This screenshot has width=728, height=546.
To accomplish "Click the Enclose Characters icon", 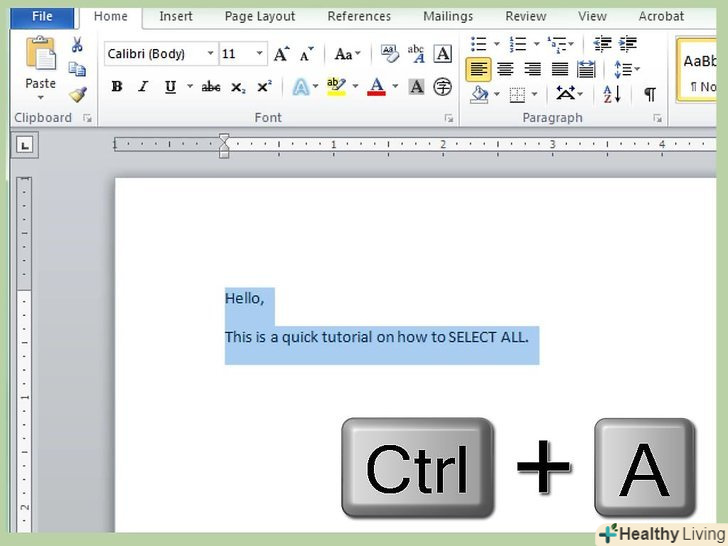I will [x=442, y=87].
